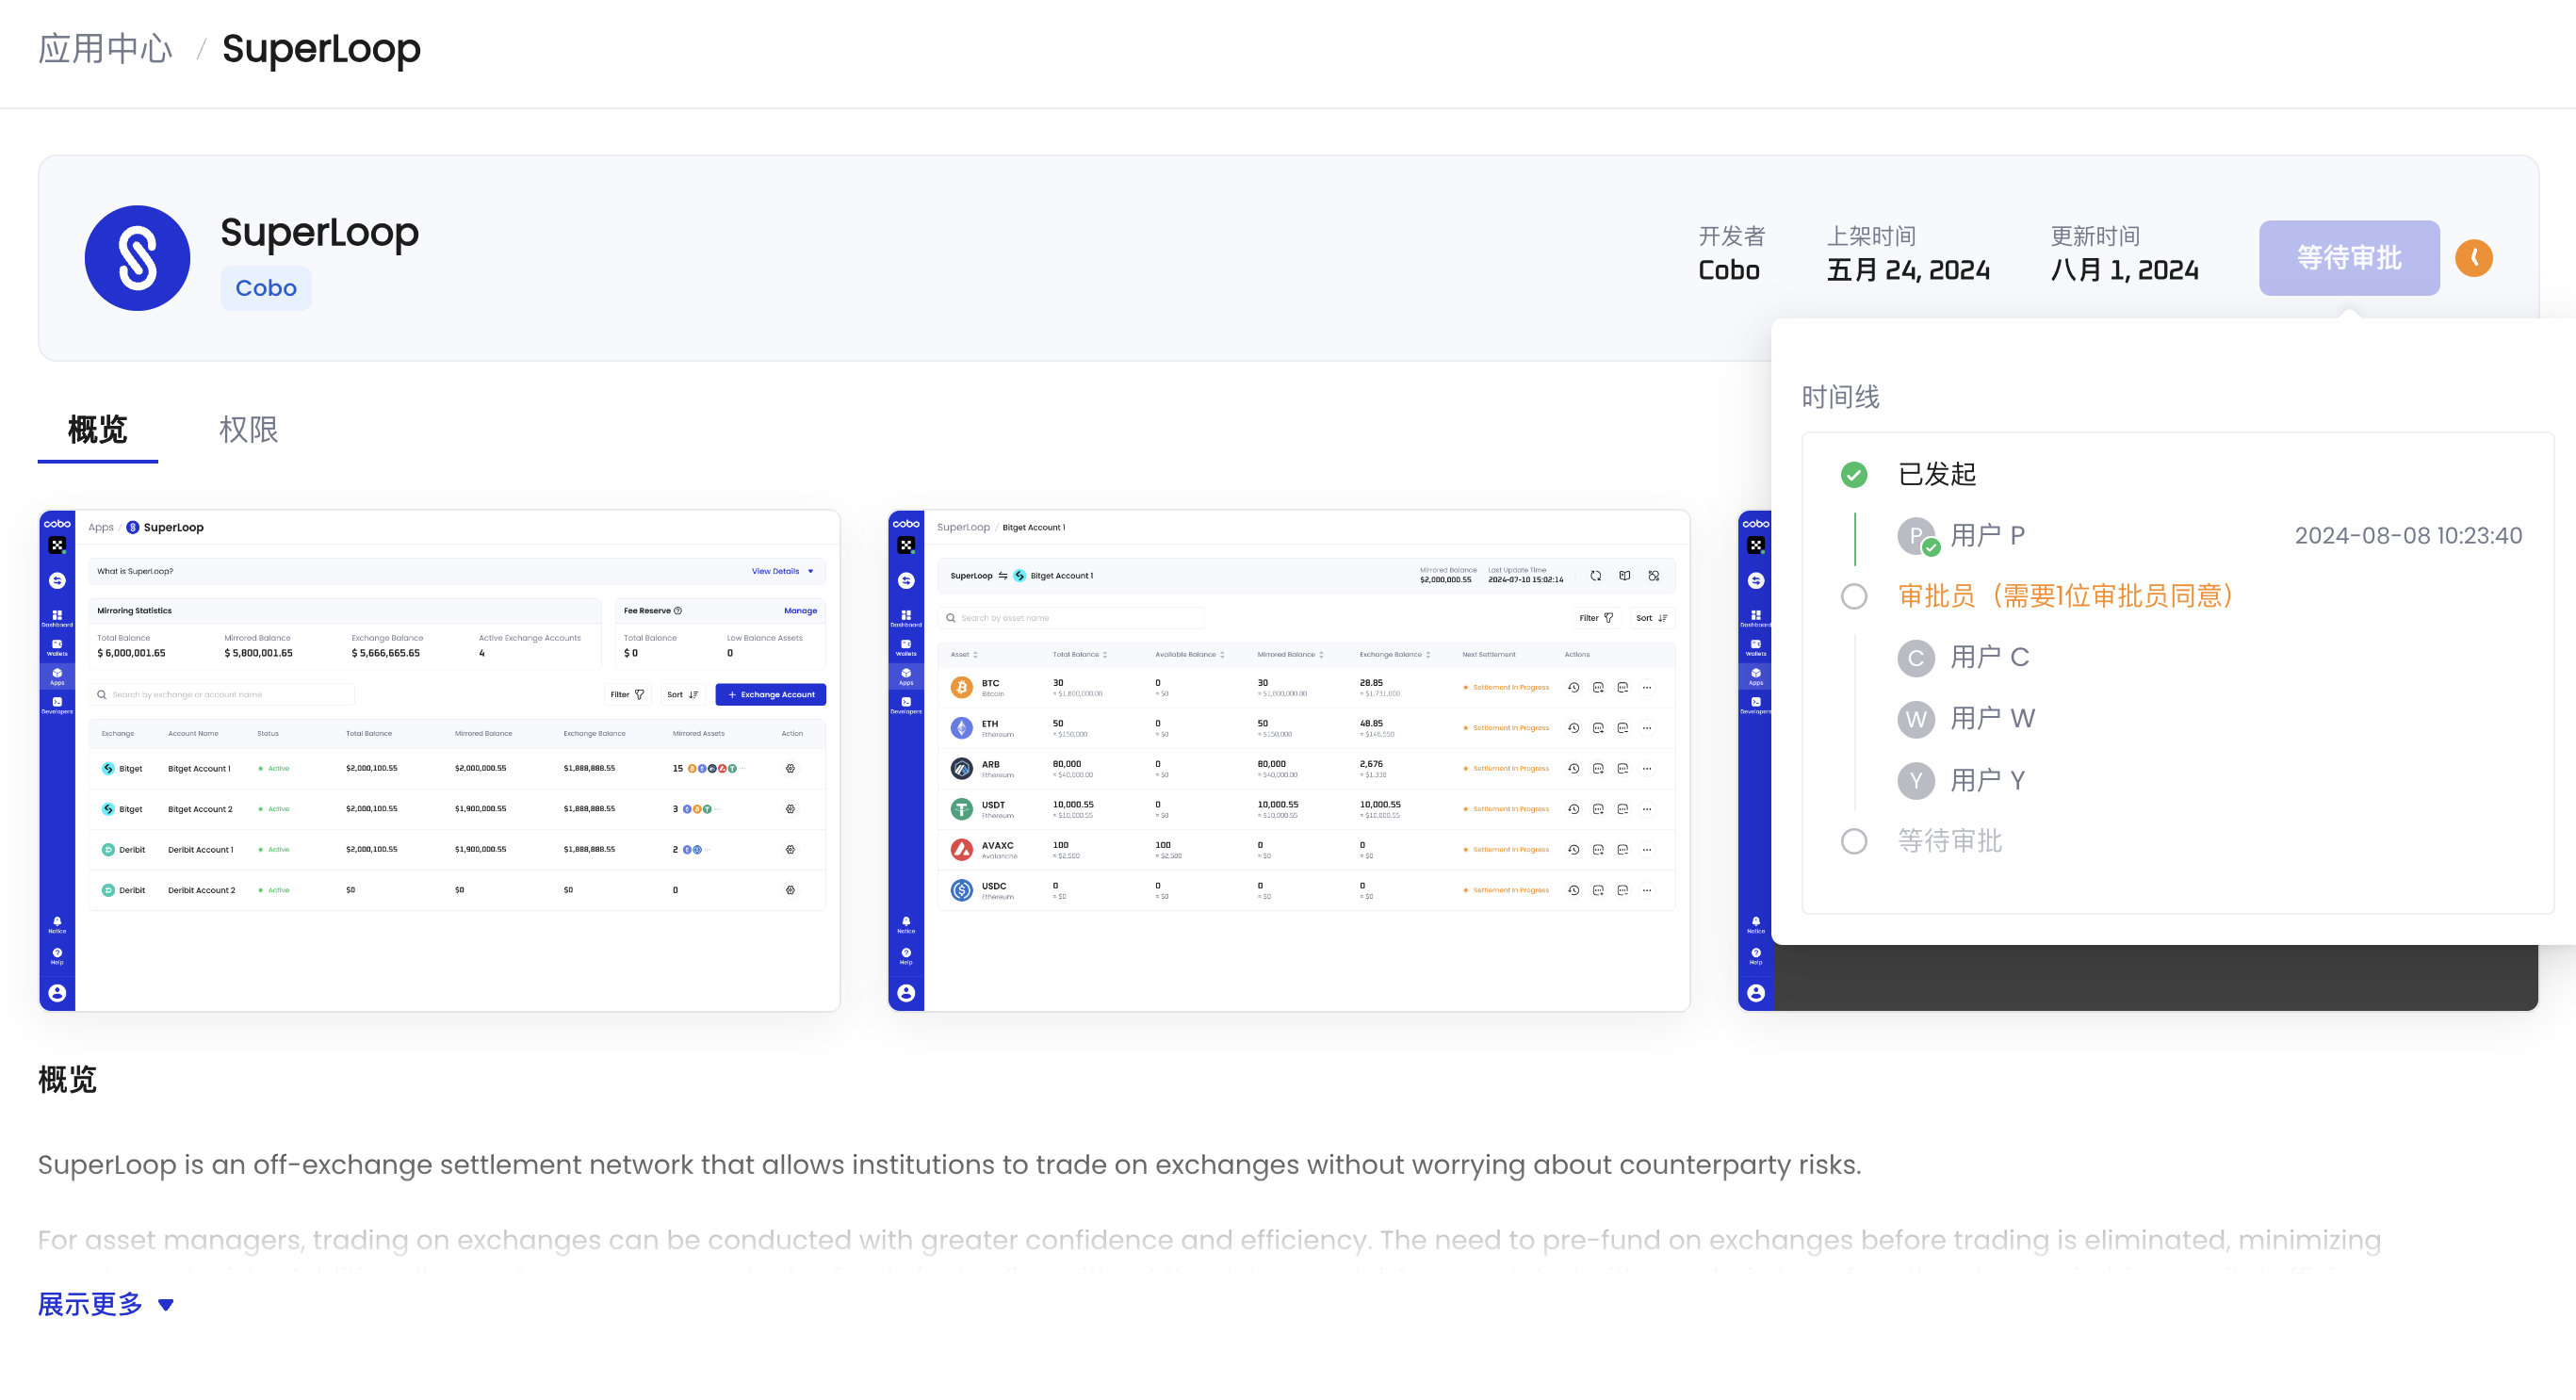Click the 等待审批 purple button

[2348, 258]
